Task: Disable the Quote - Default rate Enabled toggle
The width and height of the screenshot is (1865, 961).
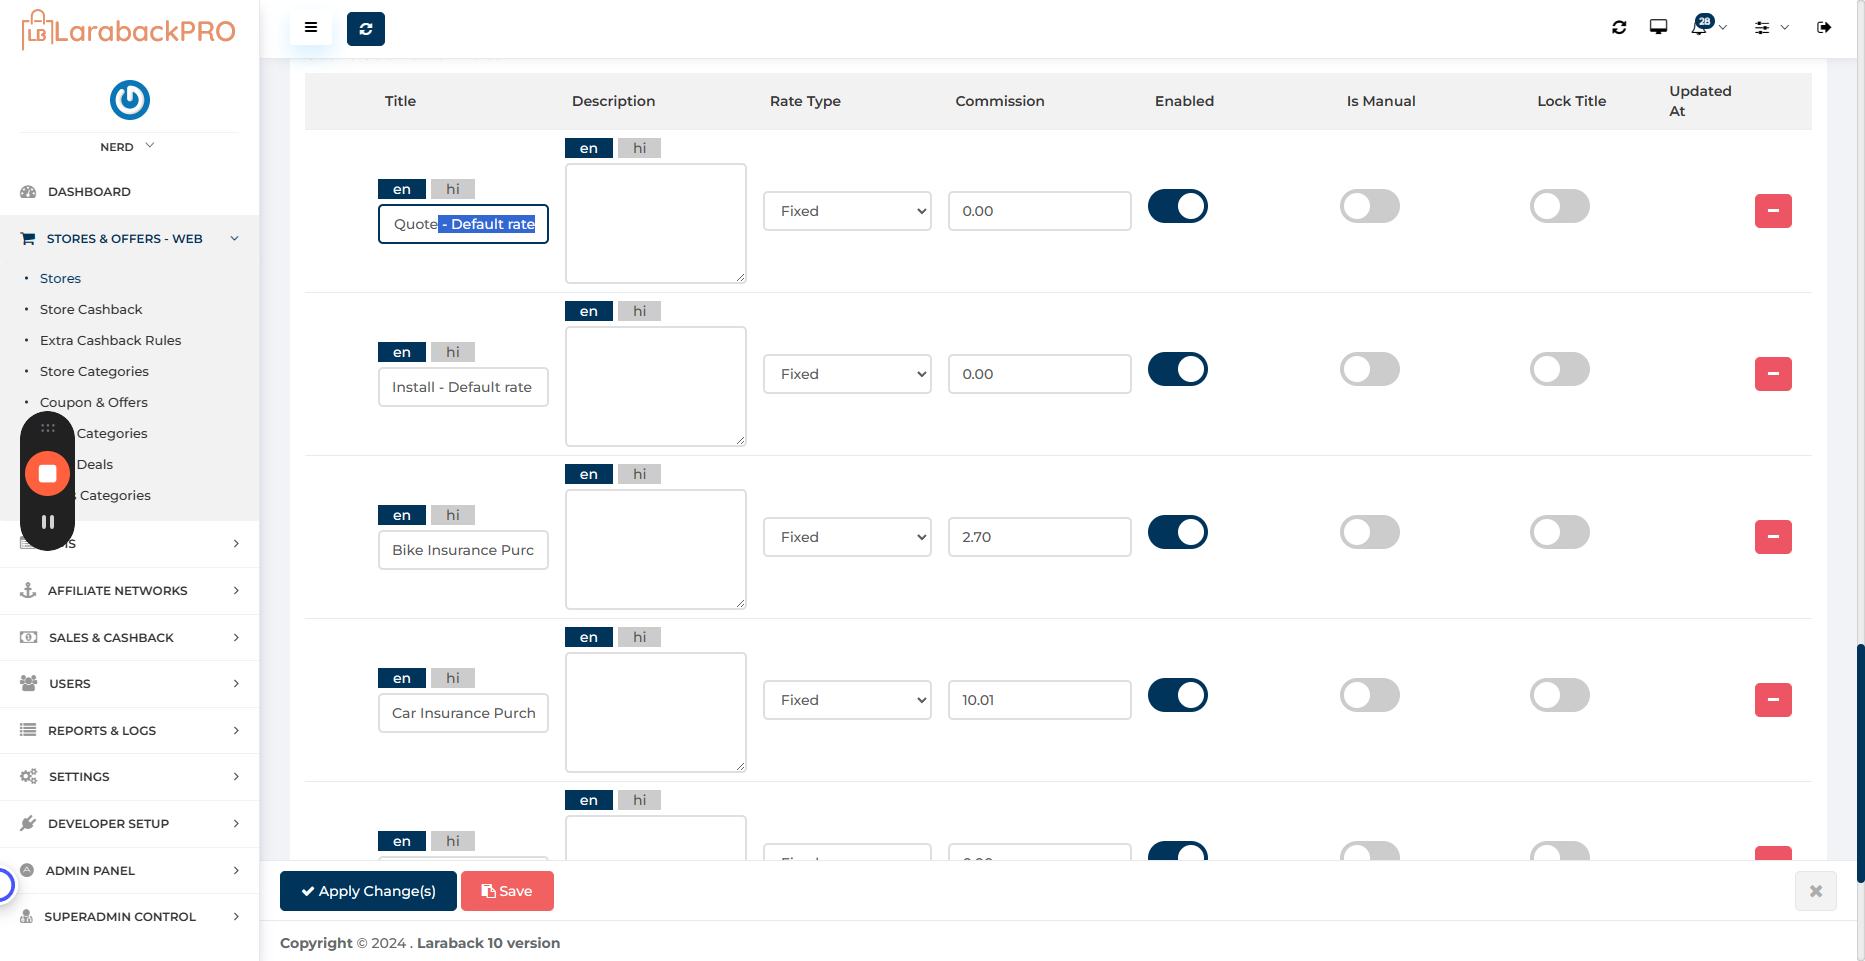Action: (x=1178, y=206)
